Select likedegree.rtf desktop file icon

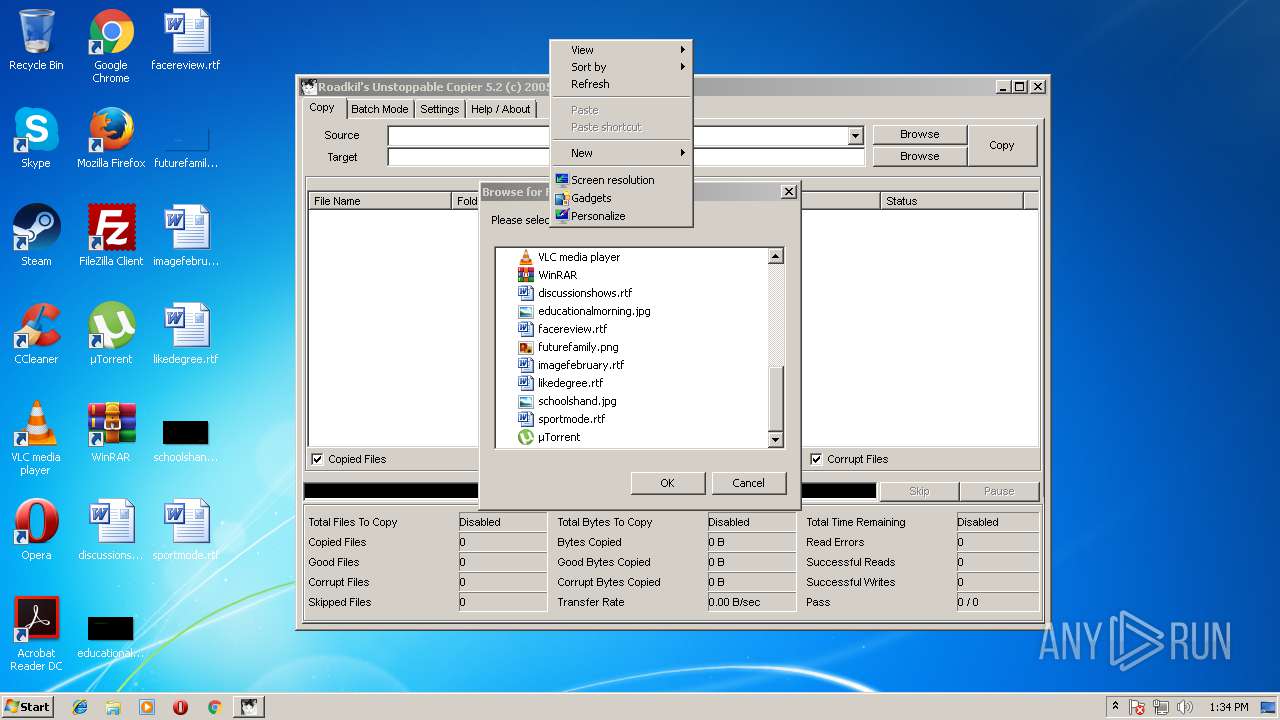[x=186, y=334]
